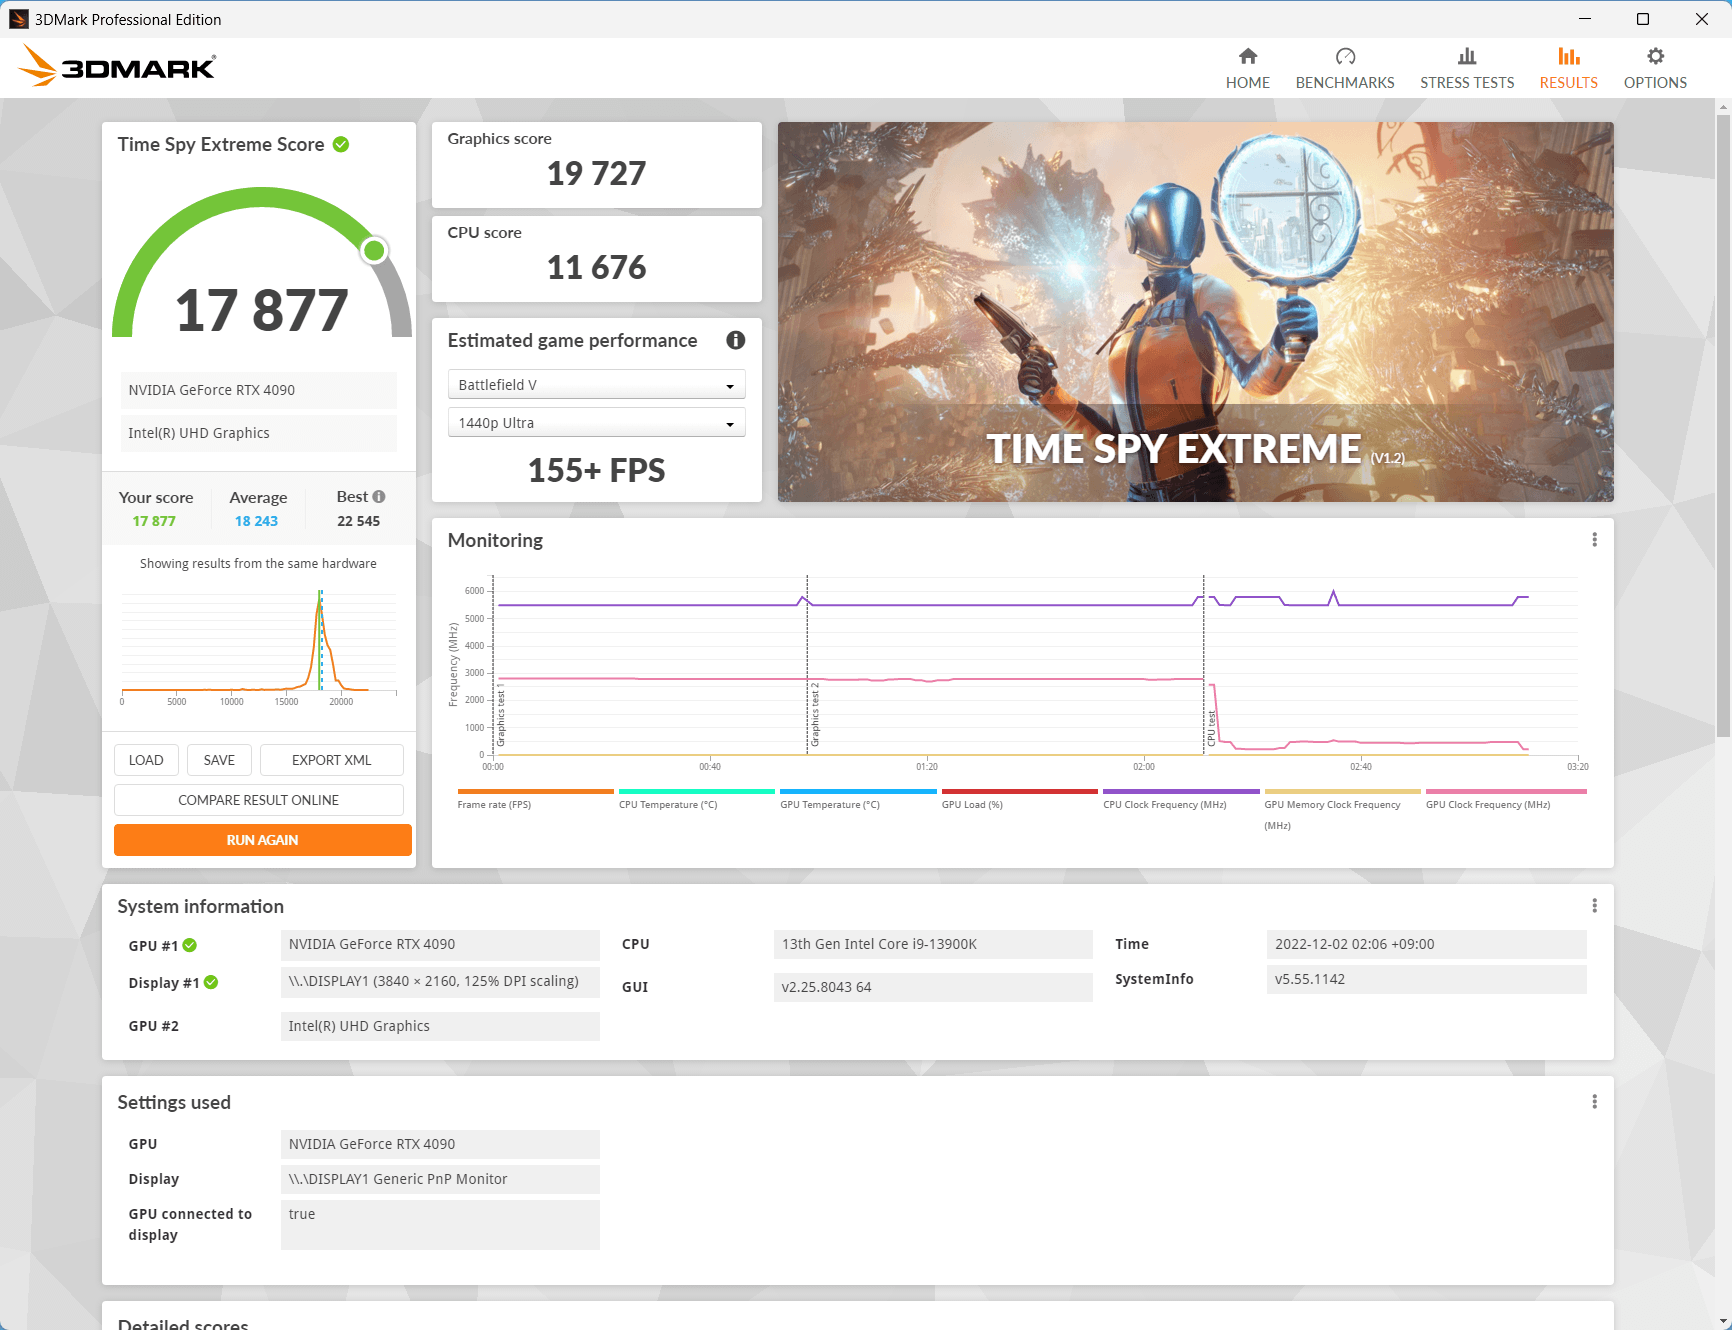
Task: Open the Monitoring panel three-dot menu
Action: tap(1594, 540)
